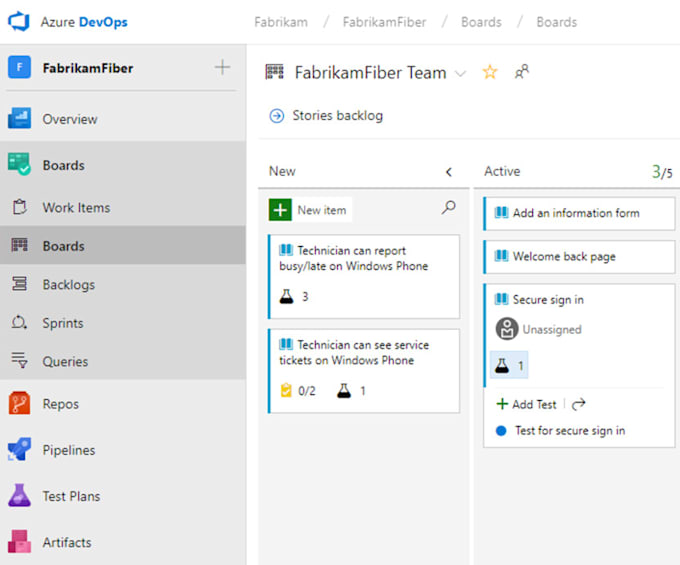The width and height of the screenshot is (680, 565).
Task: Open Pipelines from the sidebar
Action: [x=68, y=450]
